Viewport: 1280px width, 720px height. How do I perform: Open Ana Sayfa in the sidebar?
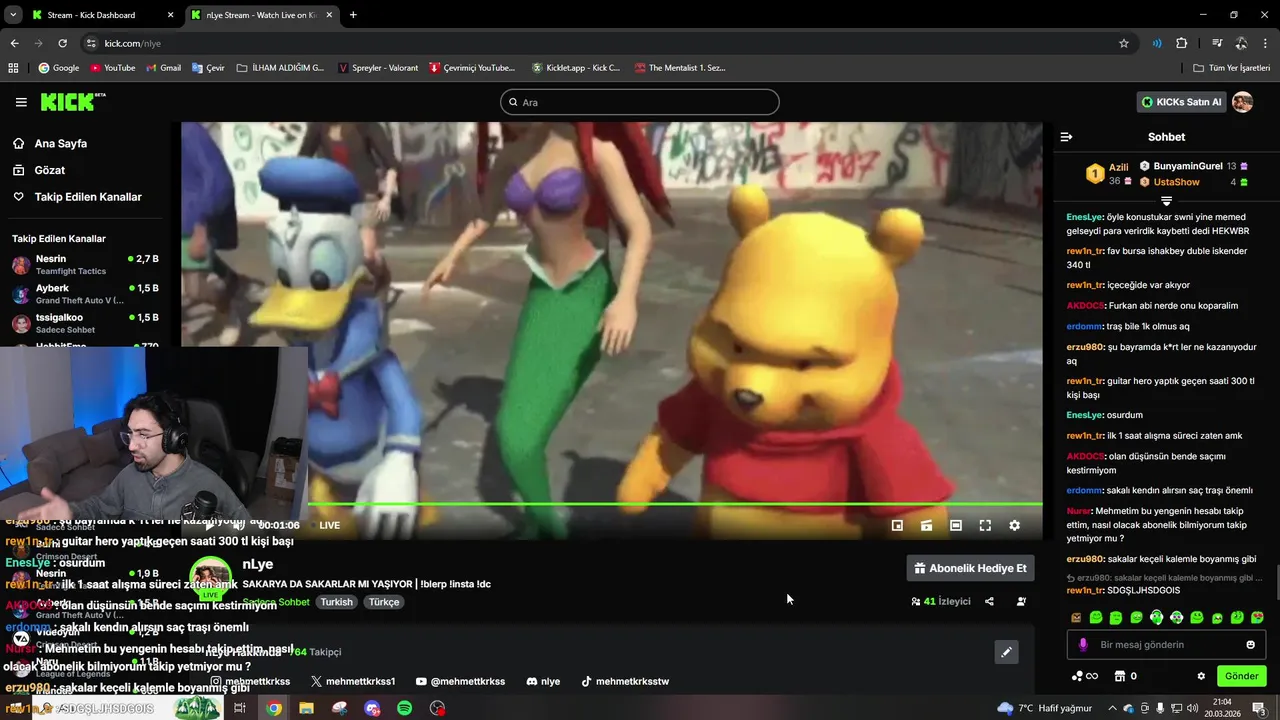pyautogui.click(x=60, y=143)
